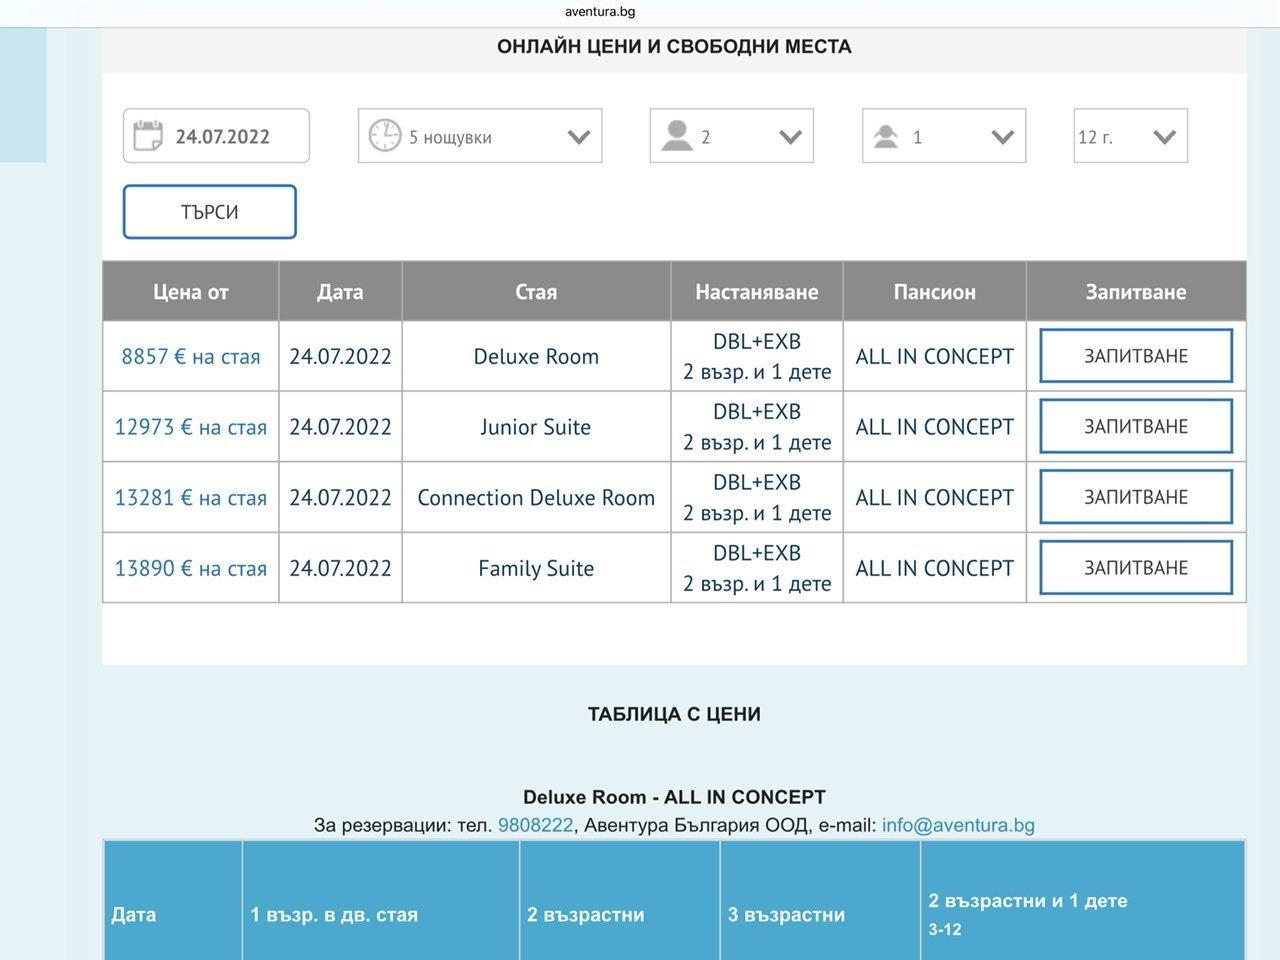Request inquiry for Junior Suite
Screen dimensions: 1280x960
1136,427
